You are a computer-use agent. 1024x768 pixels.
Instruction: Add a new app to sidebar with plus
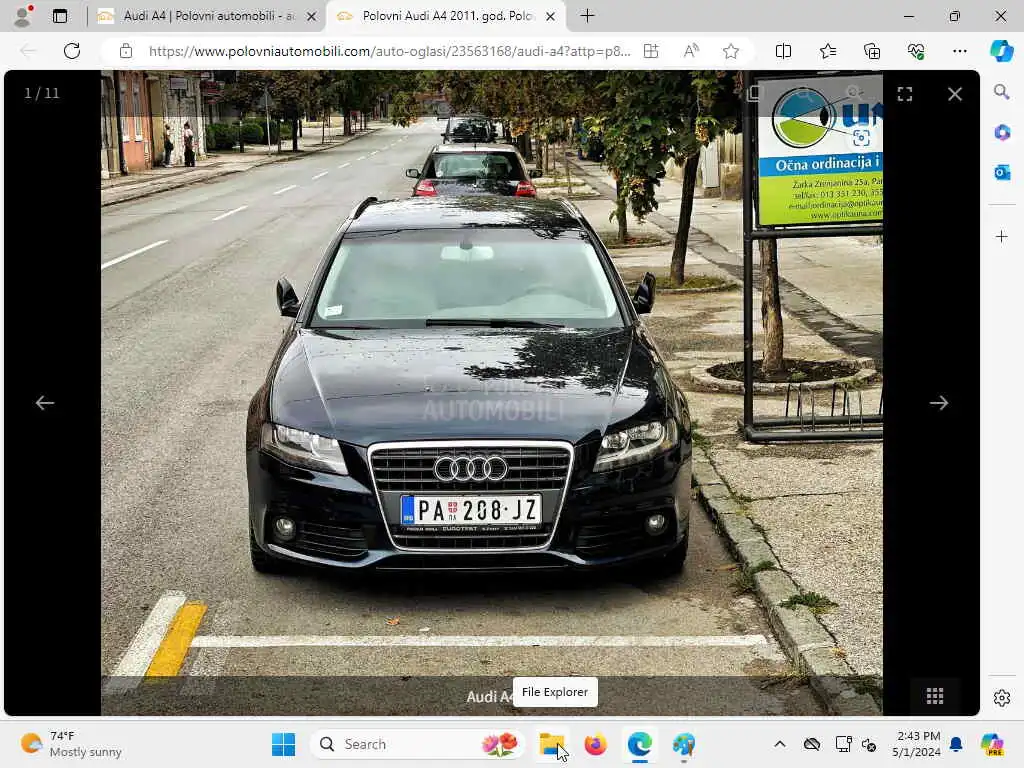(x=1001, y=236)
